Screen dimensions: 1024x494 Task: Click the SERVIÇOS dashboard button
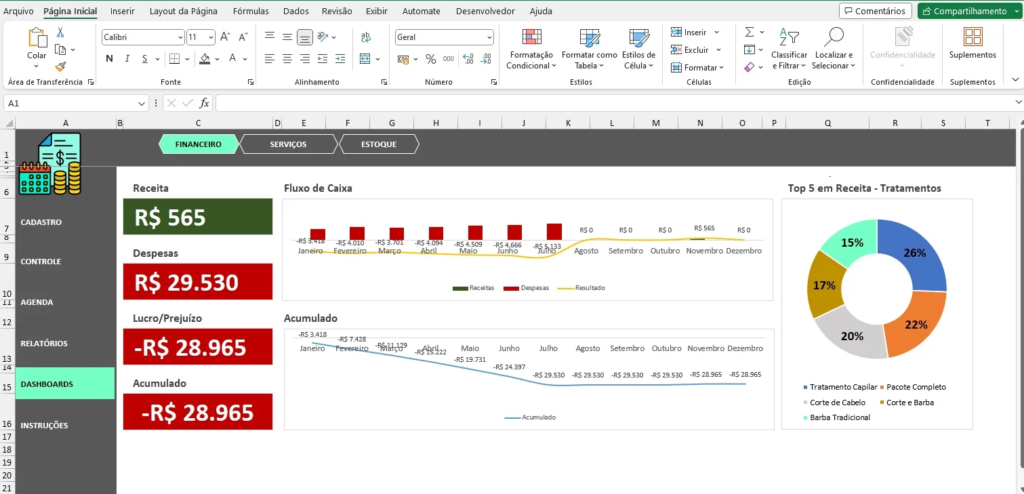tap(289, 144)
